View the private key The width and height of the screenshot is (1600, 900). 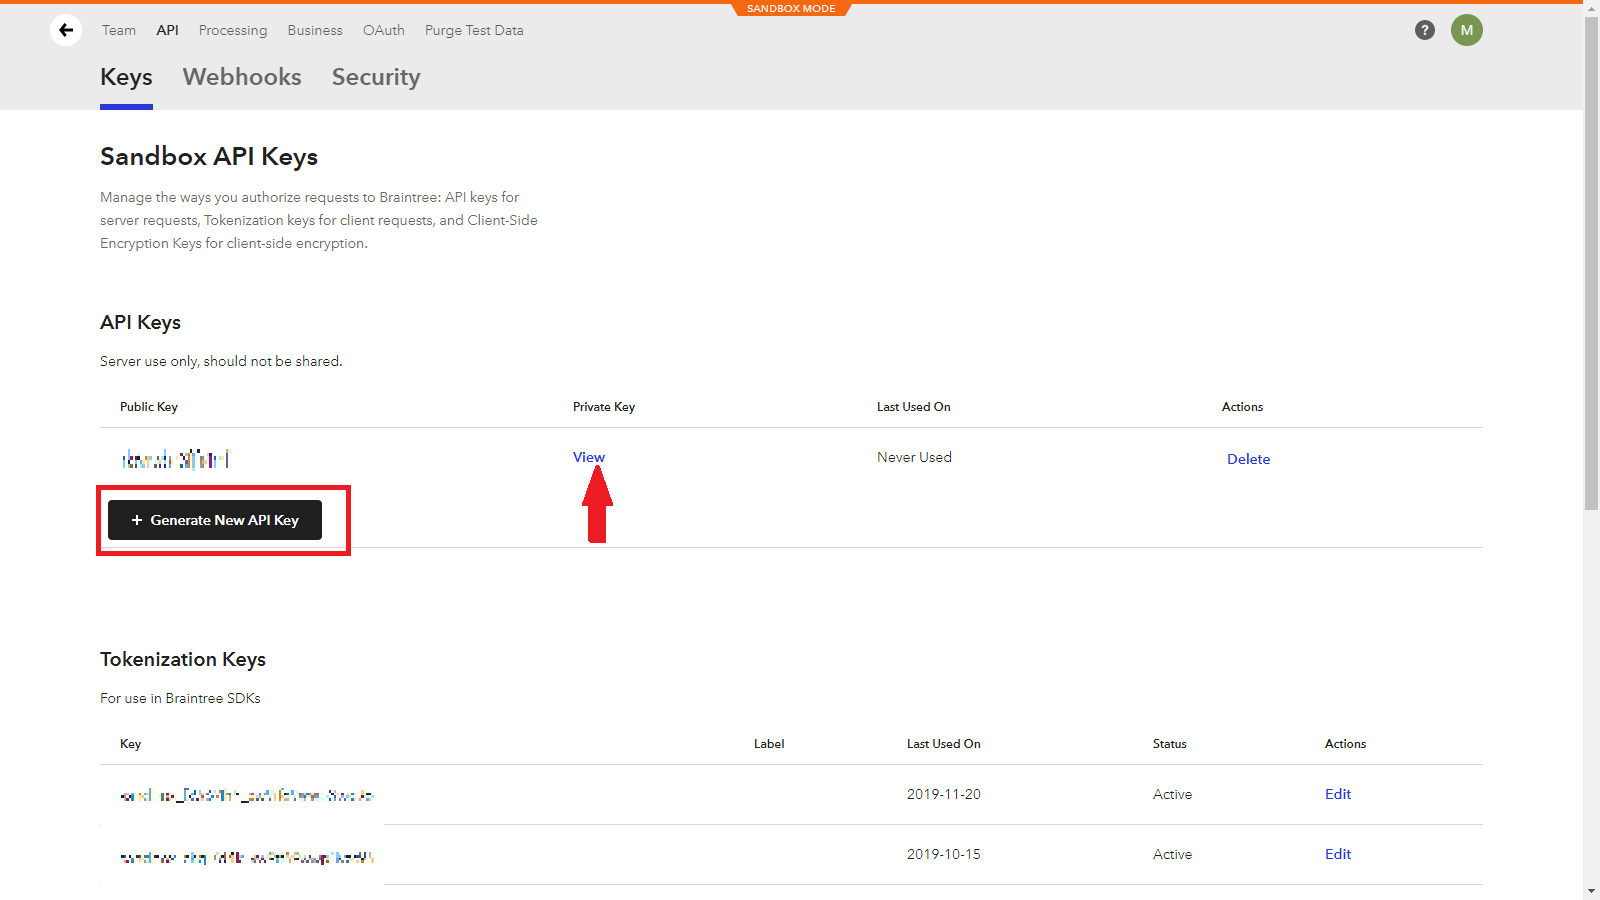click(x=589, y=457)
